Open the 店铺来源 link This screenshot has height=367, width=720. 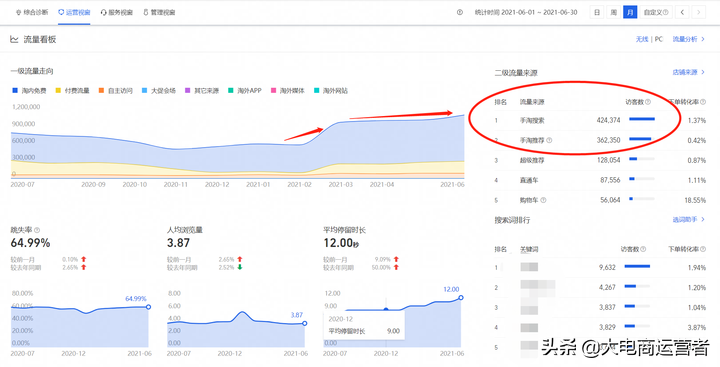point(688,73)
